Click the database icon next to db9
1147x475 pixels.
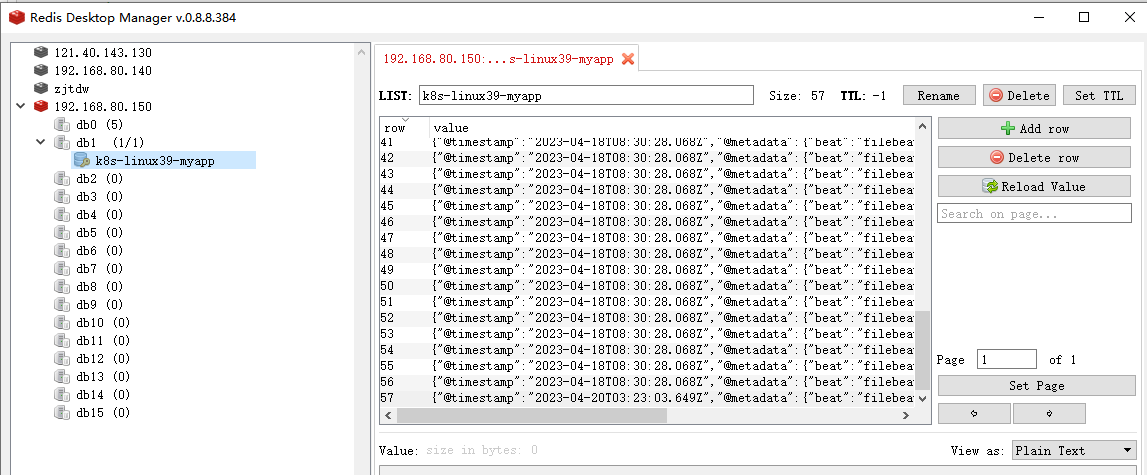pos(61,304)
